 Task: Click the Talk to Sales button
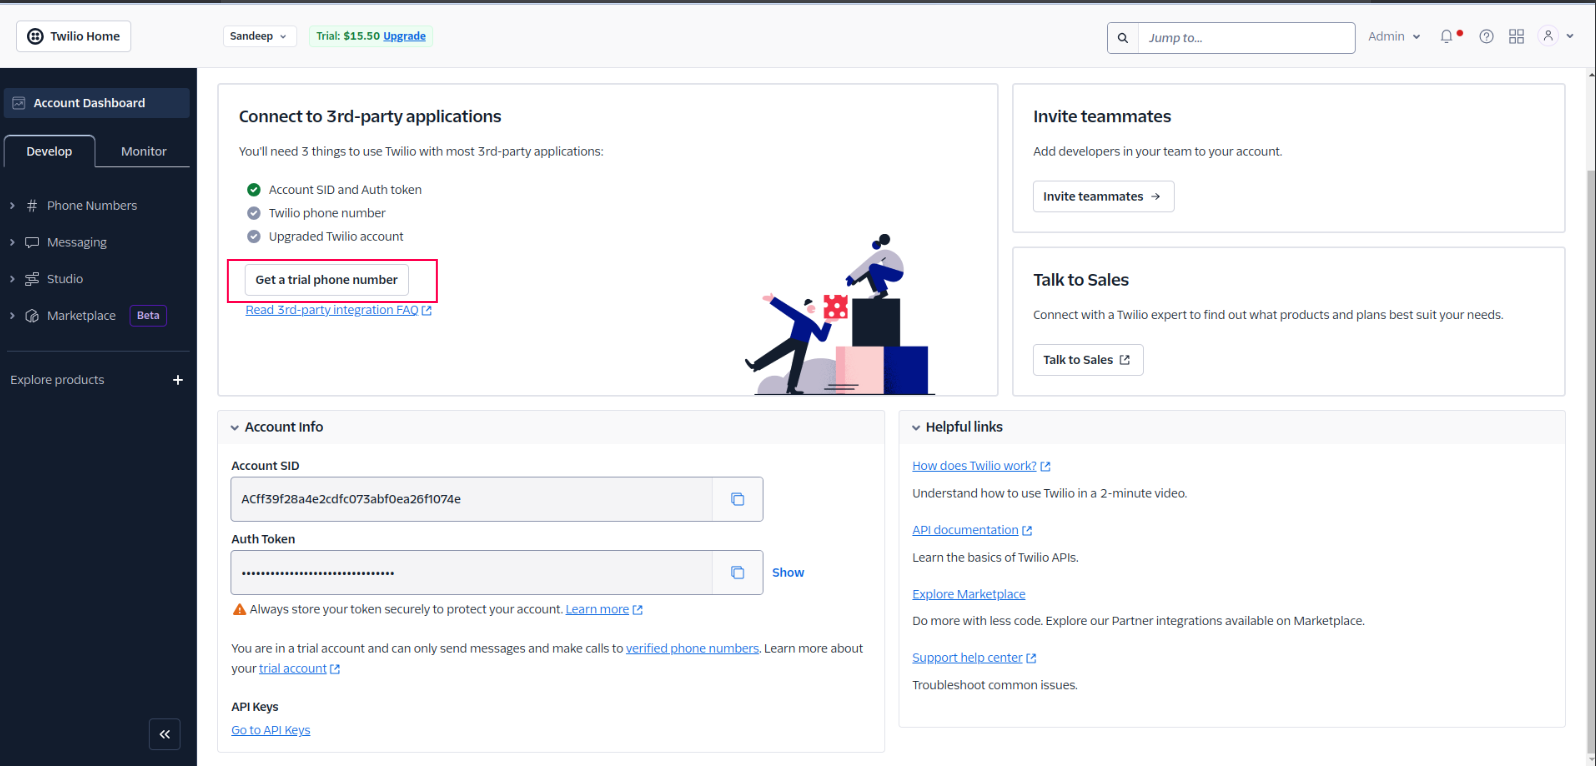[1088, 360]
